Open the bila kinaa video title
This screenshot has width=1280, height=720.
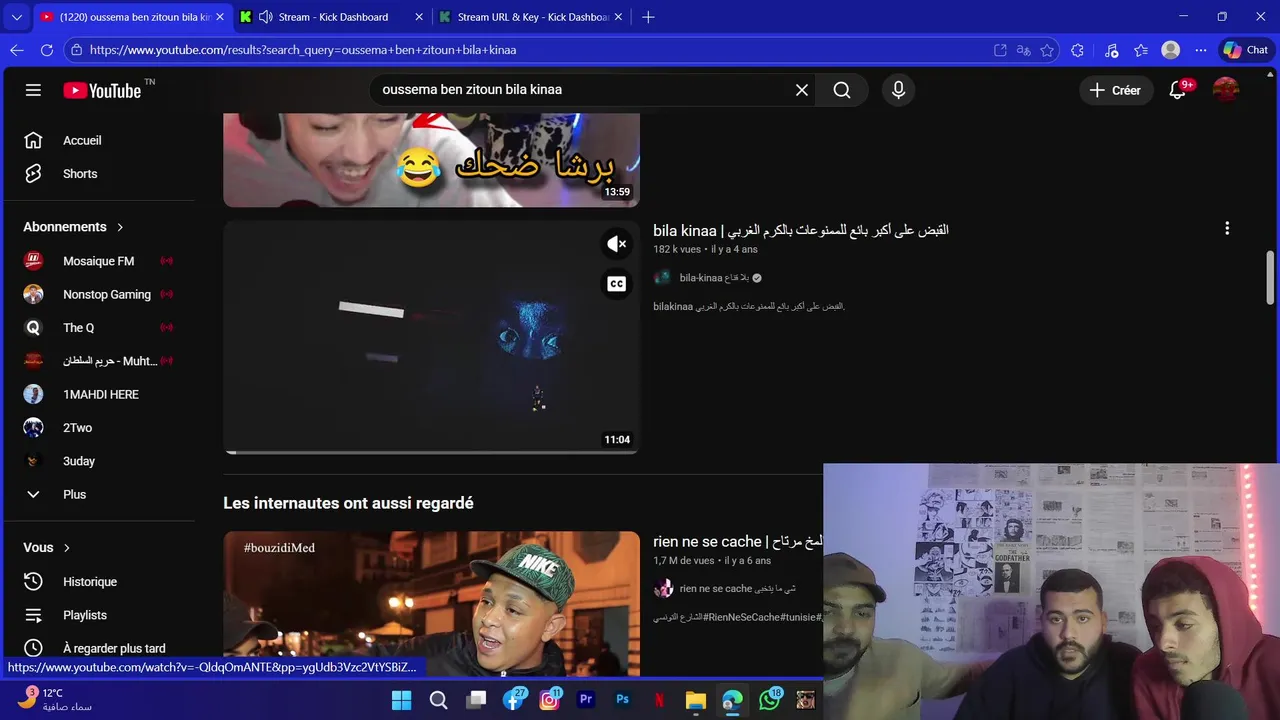(x=801, y=230)
